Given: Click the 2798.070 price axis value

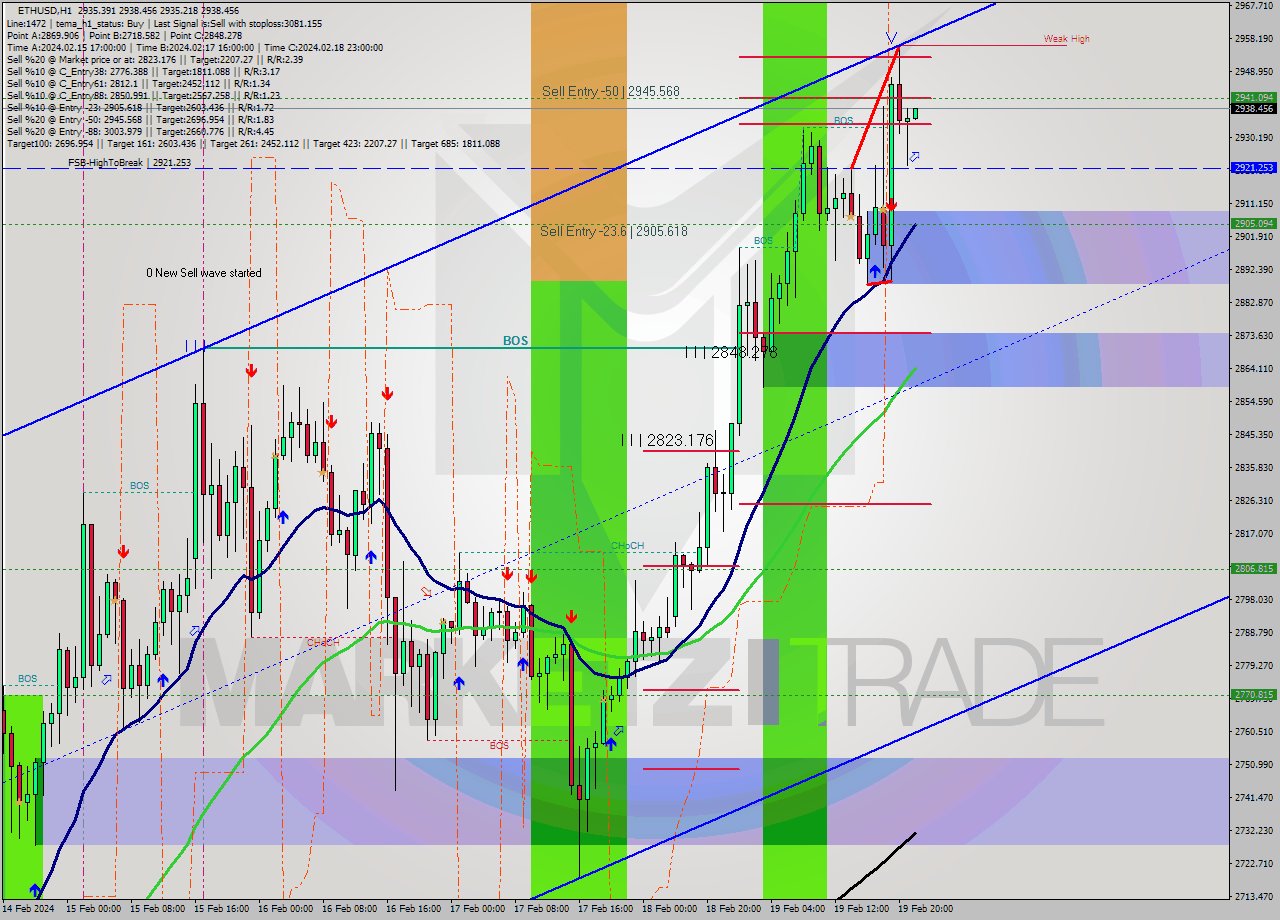Looking at the screenshot, I should (x=1253, y=599).
